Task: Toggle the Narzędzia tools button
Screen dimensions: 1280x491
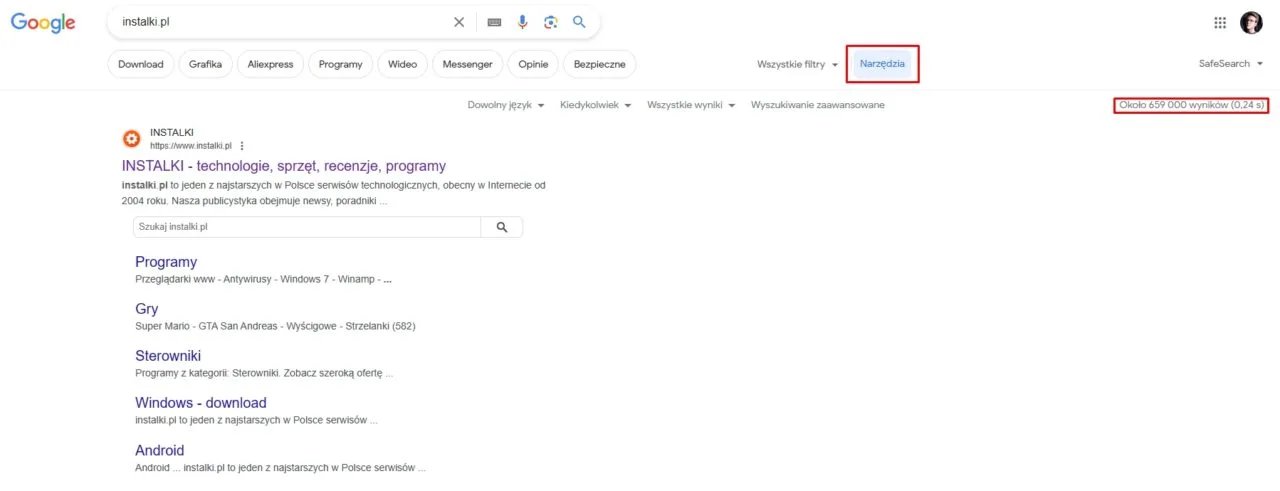Action: coord(882,64)
